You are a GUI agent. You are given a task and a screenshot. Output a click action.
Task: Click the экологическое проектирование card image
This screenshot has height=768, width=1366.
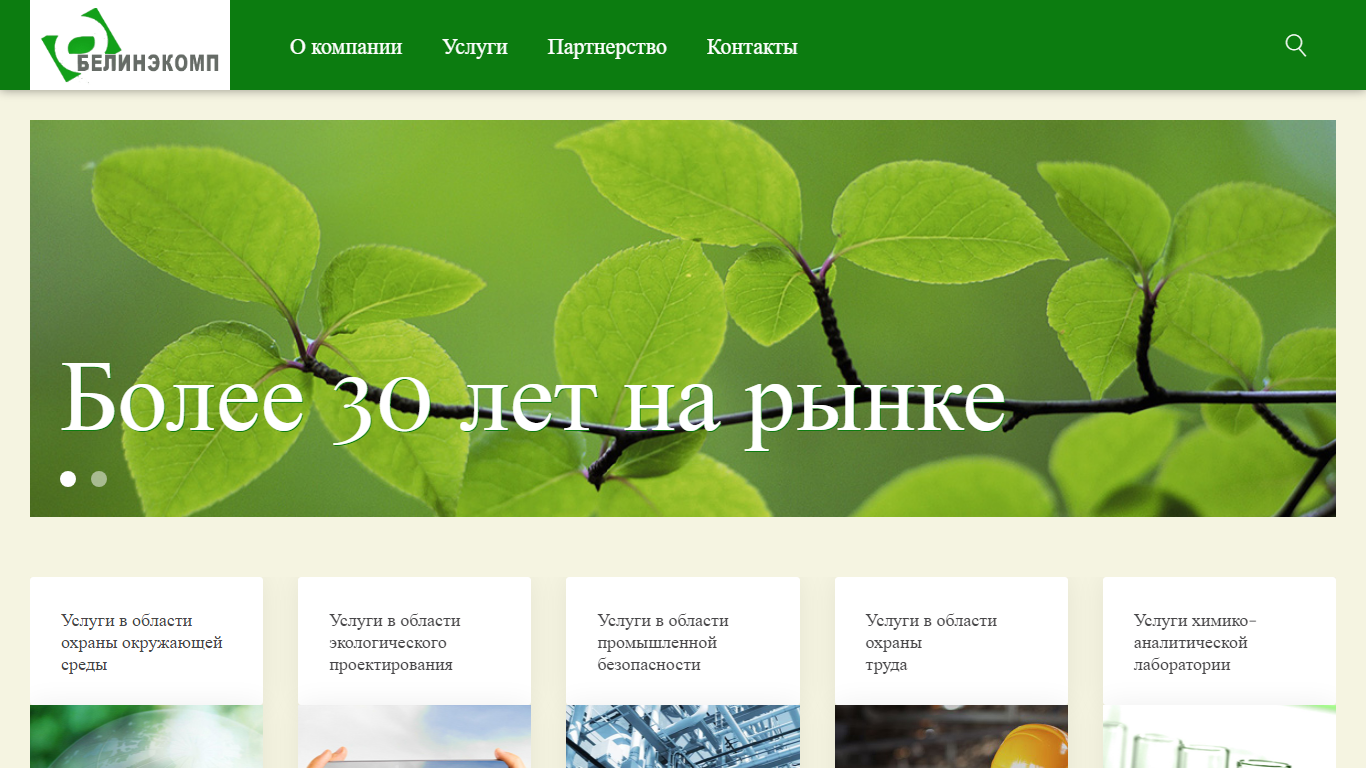point(414,737)
